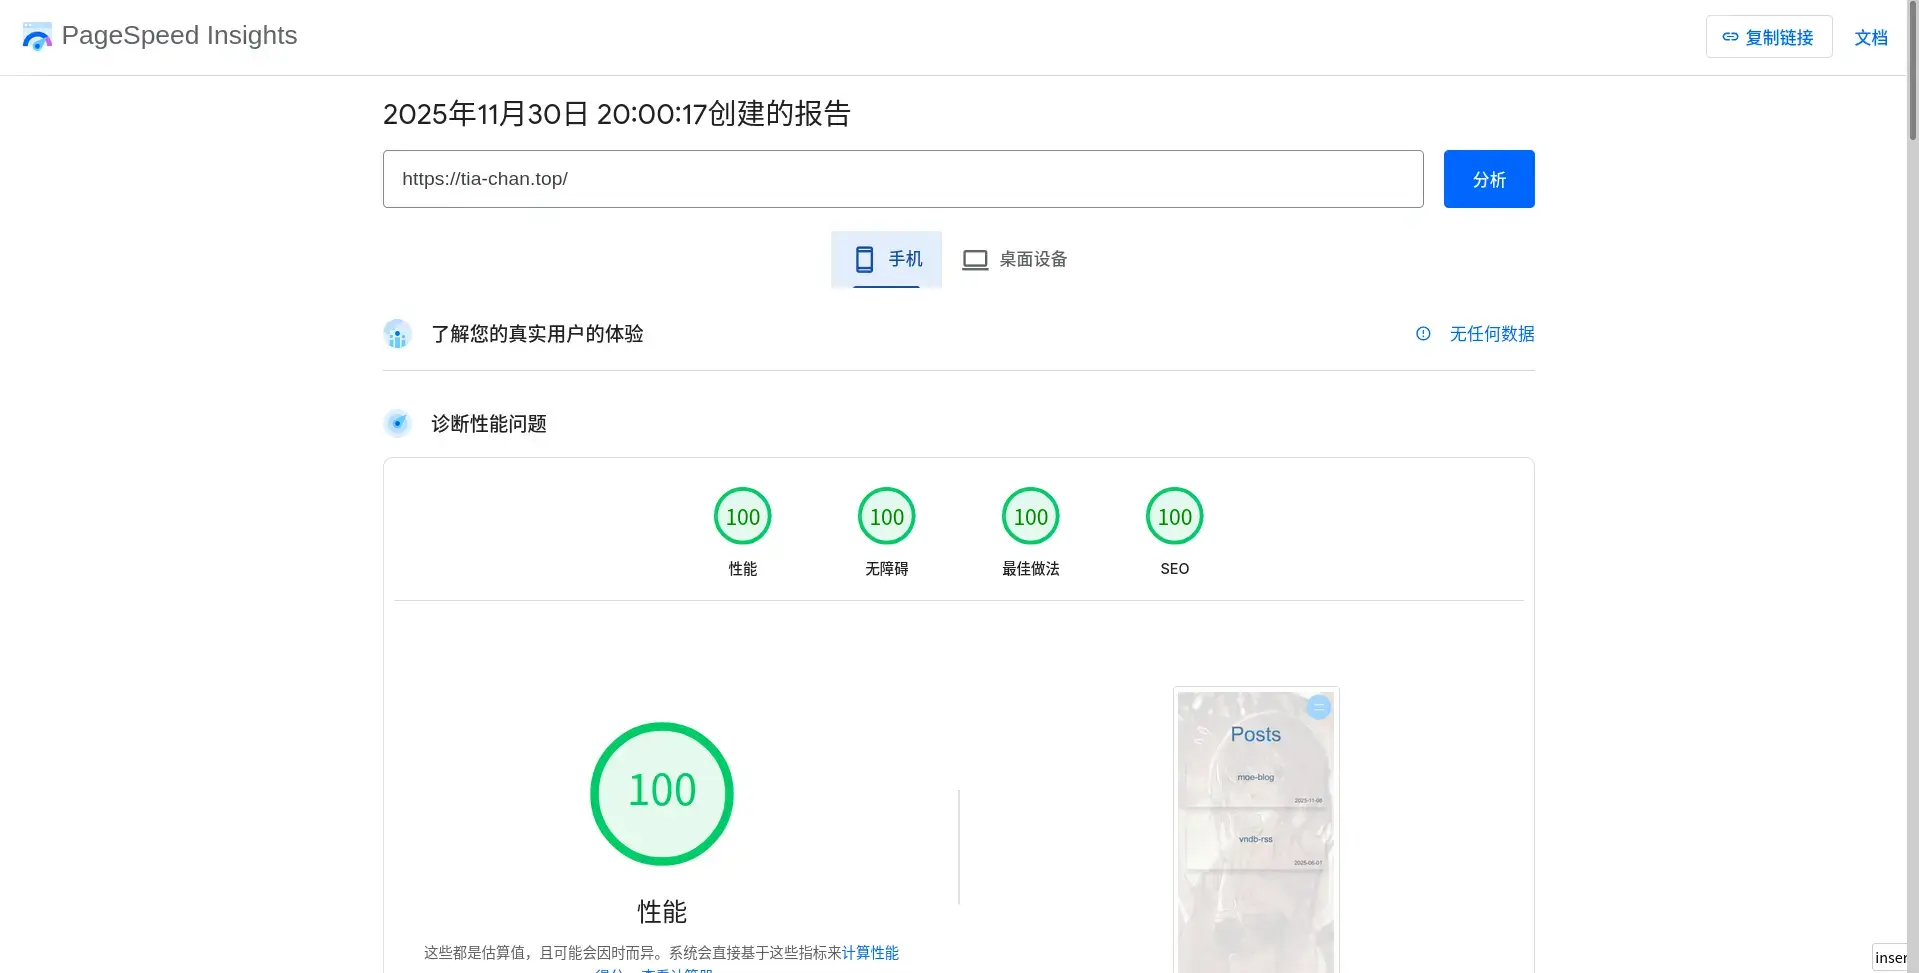Click the copy link button (复制链接)

coord(1768,37)
